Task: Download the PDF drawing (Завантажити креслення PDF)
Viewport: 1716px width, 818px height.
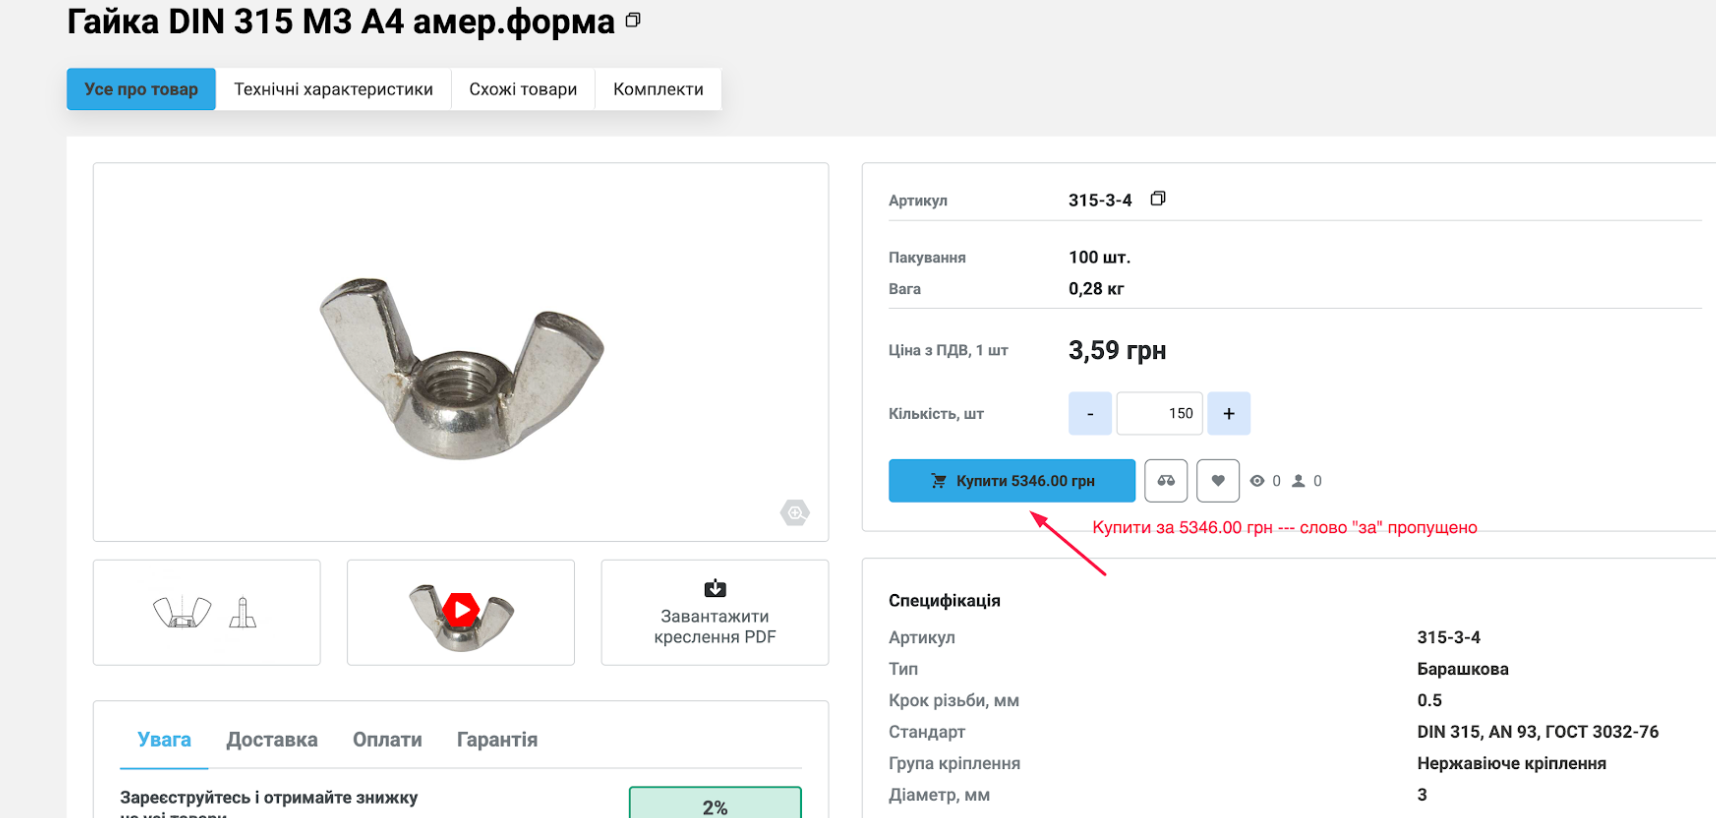Action: pos(714,612)
